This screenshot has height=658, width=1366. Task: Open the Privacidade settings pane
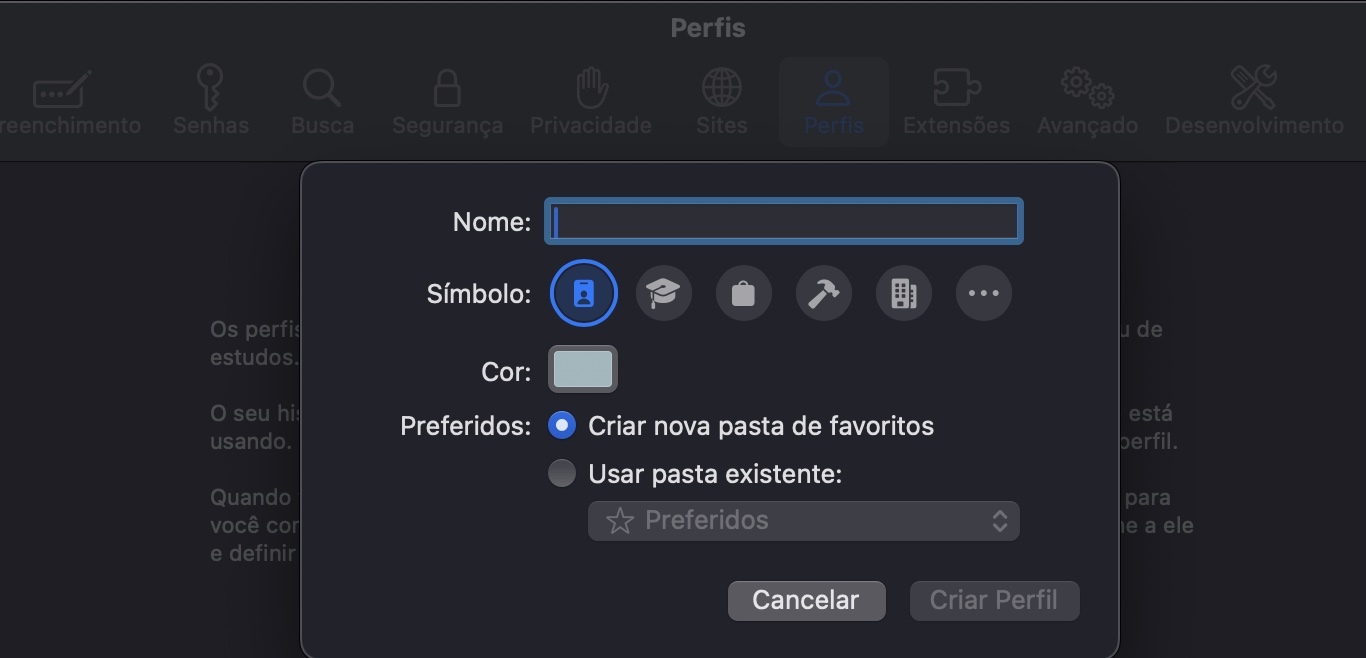point(590,100)
